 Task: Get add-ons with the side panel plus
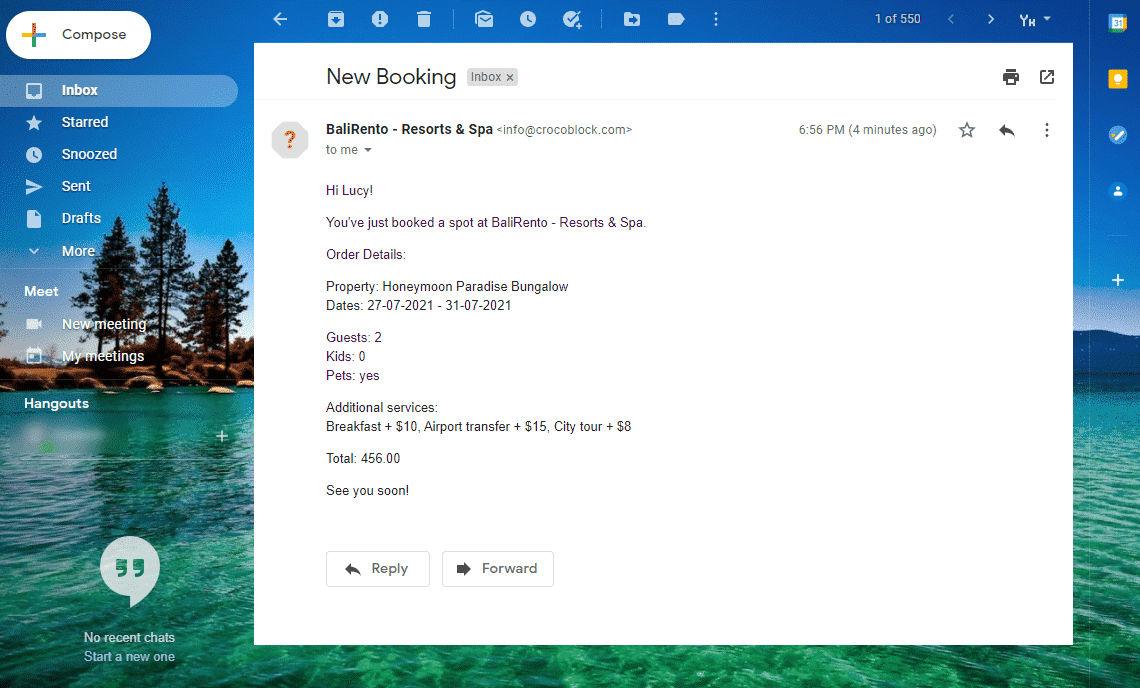pos(1117,280)
